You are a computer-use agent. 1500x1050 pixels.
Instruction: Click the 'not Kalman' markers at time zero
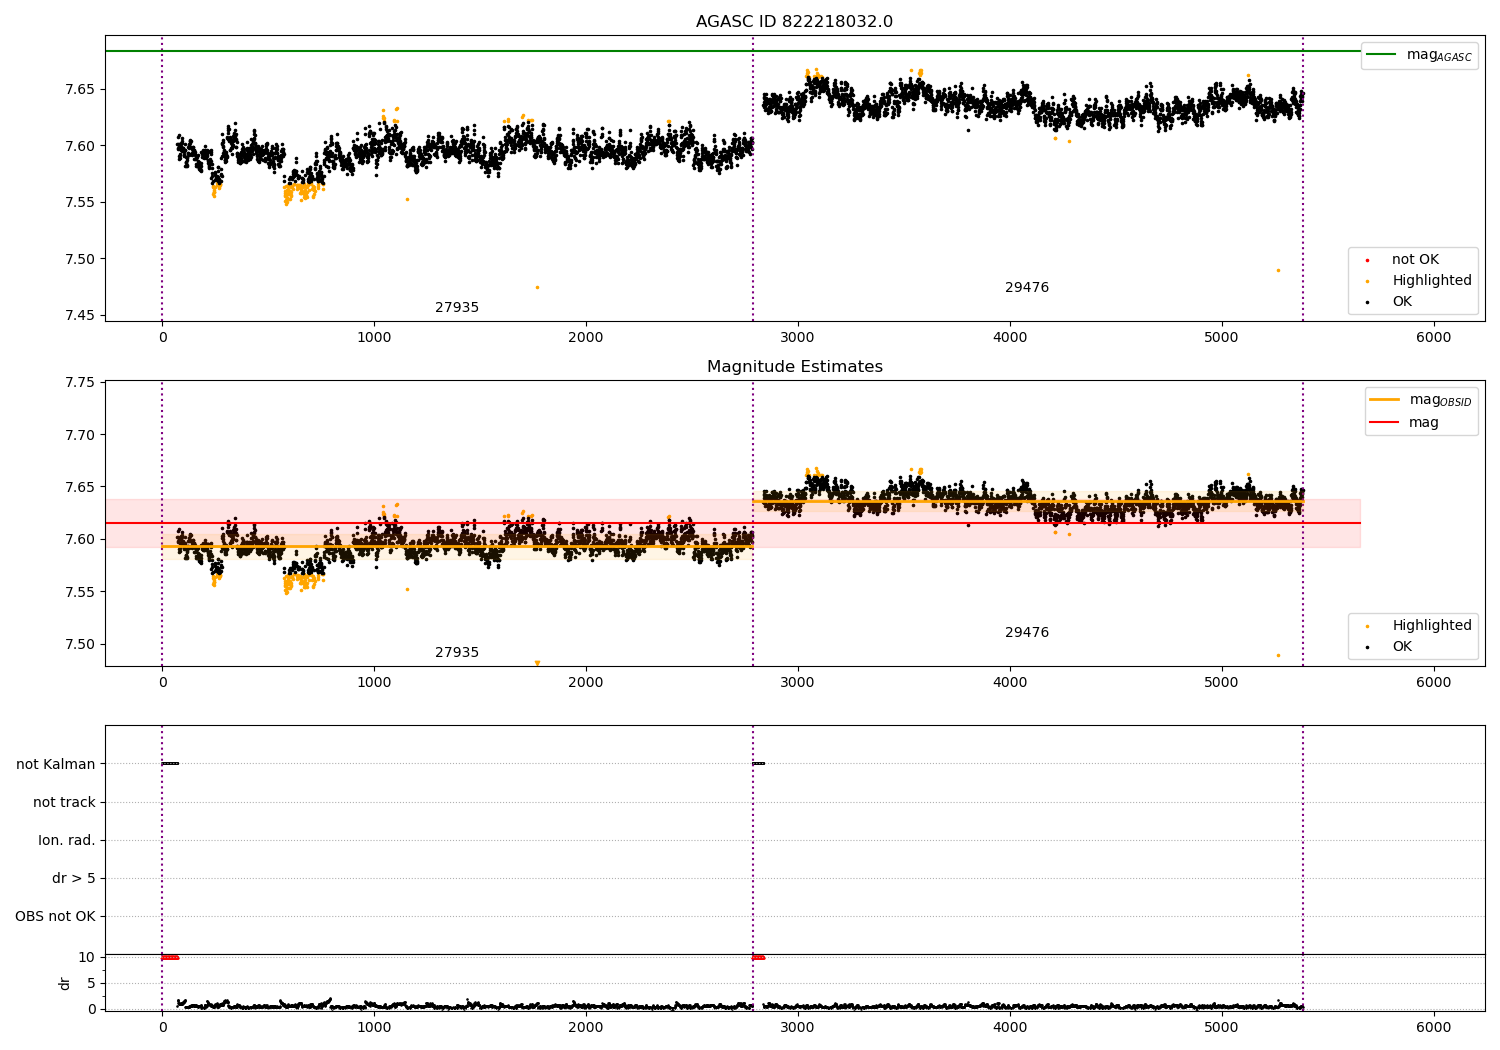click(x=170, y=764)
